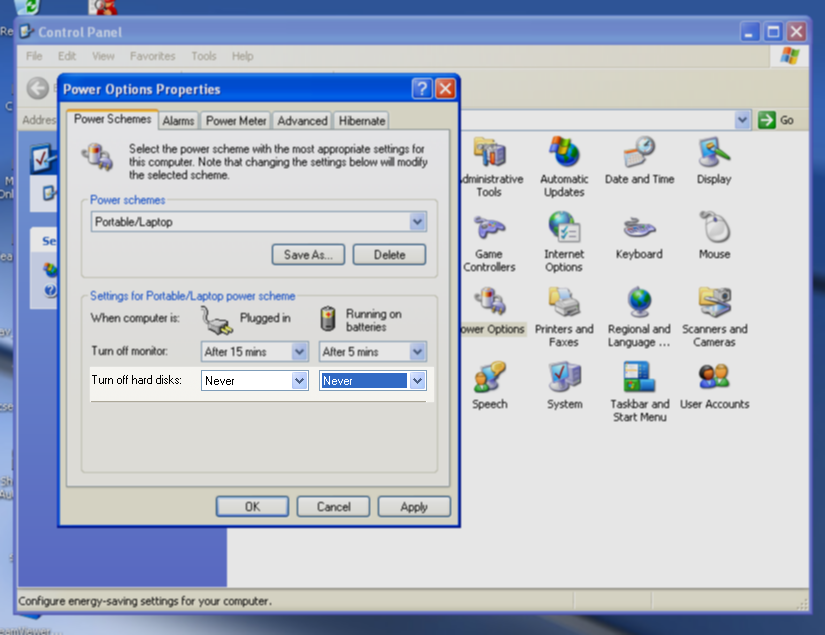Click the Back arrow in Control Panel toolbar
Screen dimensions: 825x635
pos(38,88)
